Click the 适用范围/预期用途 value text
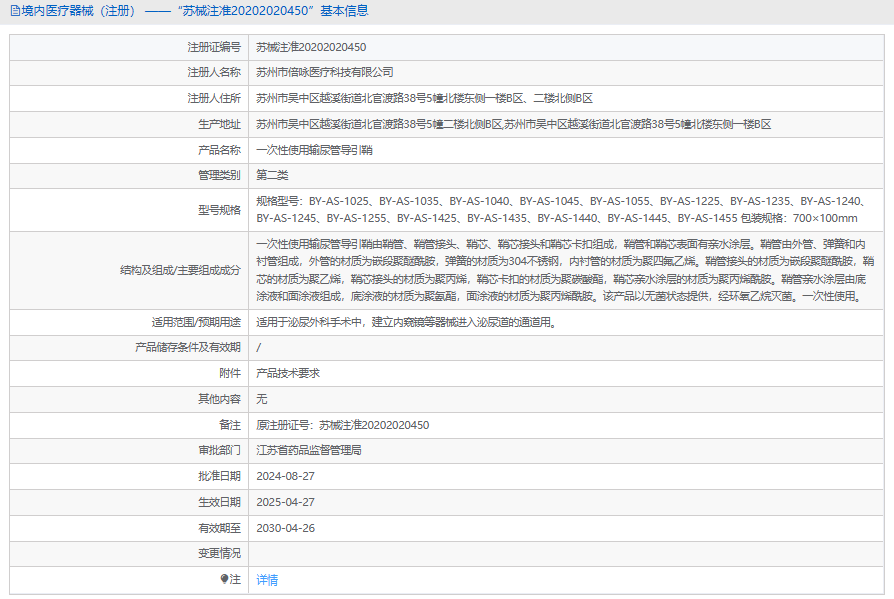This screenshot has width=894, height=599. tap(405, 322)
